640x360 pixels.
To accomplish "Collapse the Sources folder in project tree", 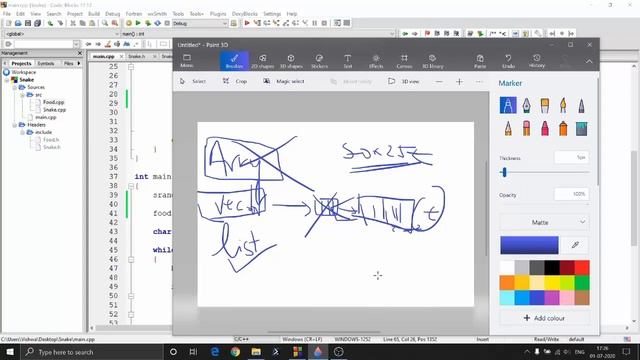I will pyautogui.click(x=15, y=87).
